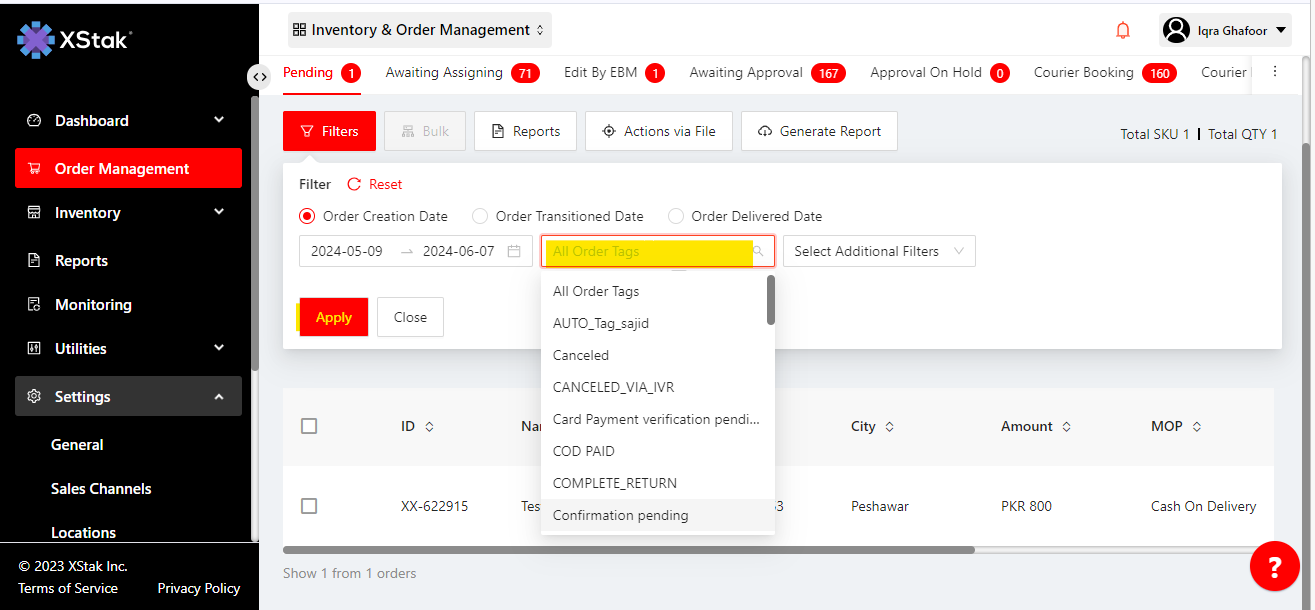Open Select Additional Filters dropdown
The width and height of the screenshot is (1315, 610).
point(878,252)
